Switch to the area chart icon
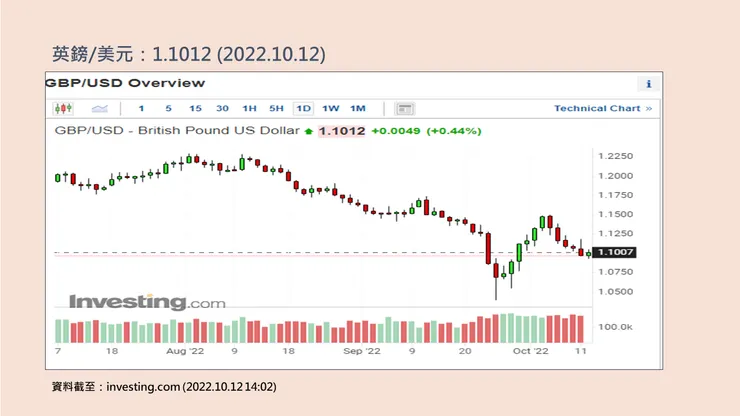 tap(100, 108)
